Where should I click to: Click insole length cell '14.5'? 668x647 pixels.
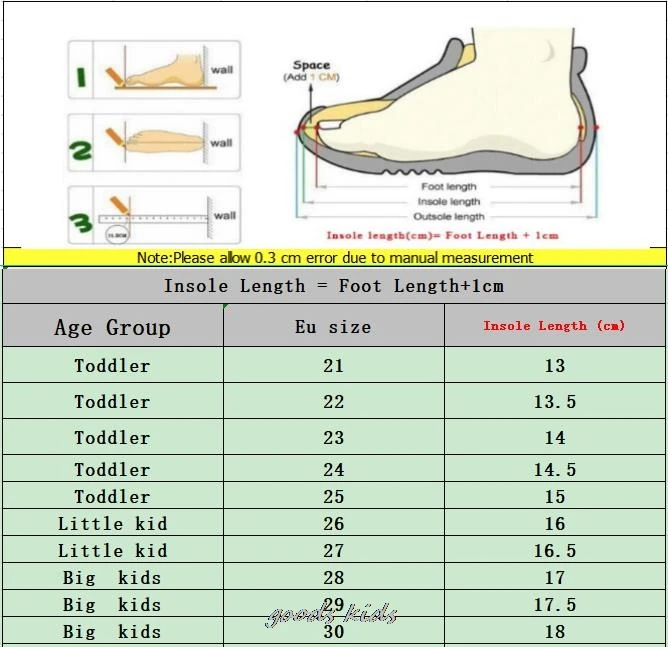point(555,469)
